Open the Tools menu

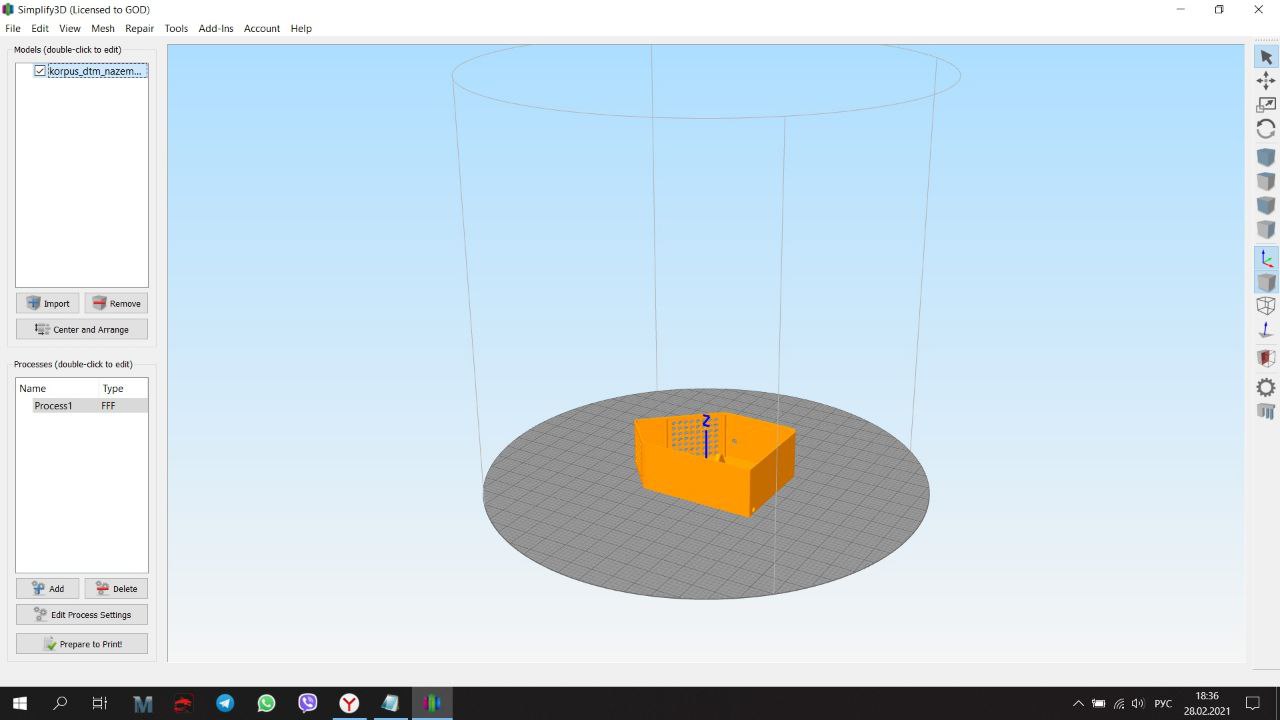(176, 28)
